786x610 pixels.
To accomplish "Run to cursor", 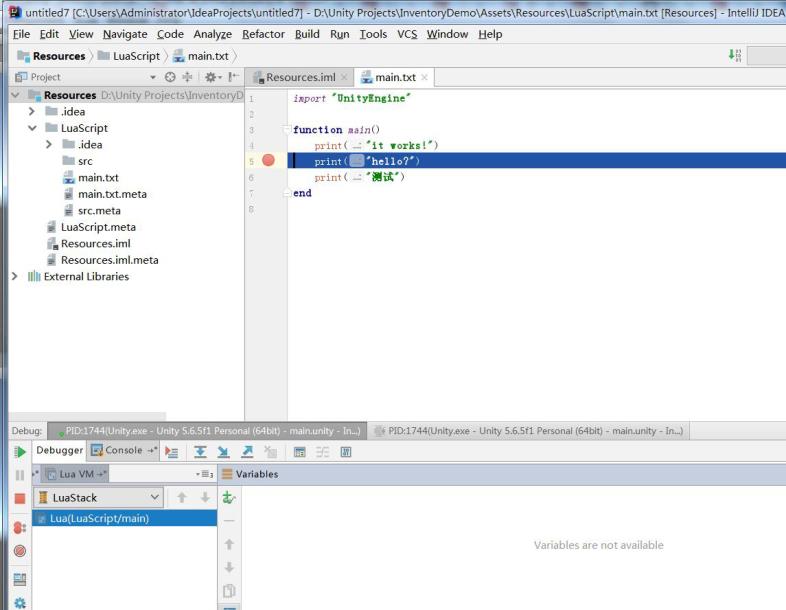I will point(271,452).
